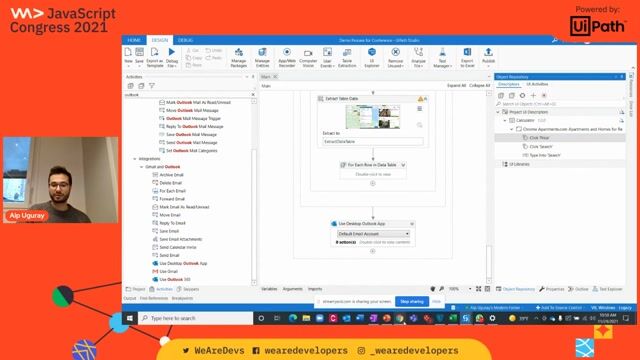Open the zoom percentage dropdown

[x=470, y=289]
